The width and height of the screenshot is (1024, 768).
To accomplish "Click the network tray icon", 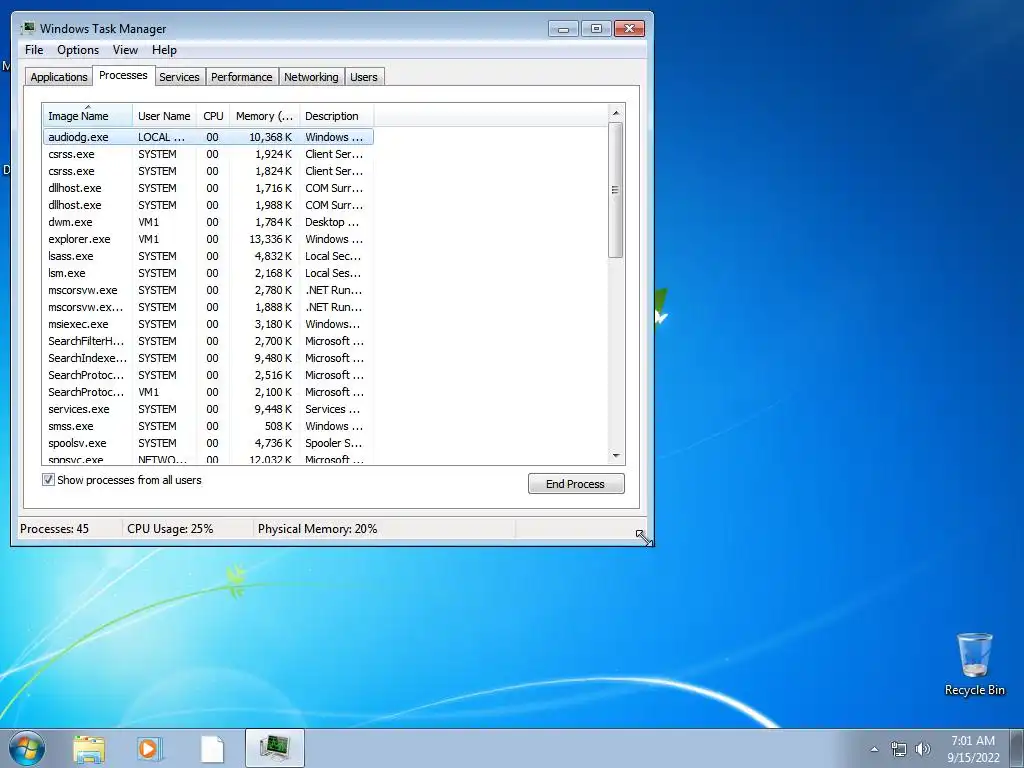I will coord(899,749).
